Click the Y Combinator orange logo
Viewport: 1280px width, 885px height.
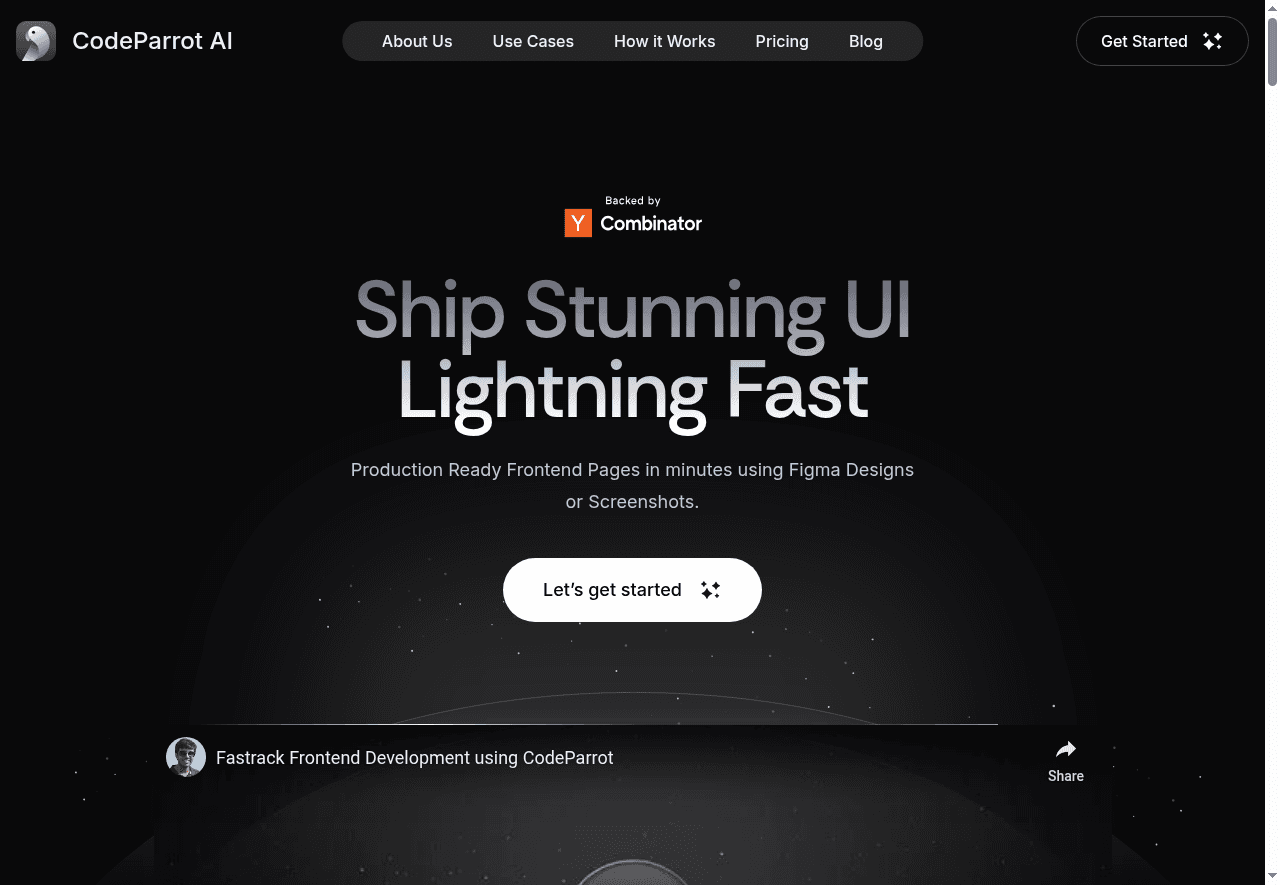pyautogui.click(x=578, y=223)
